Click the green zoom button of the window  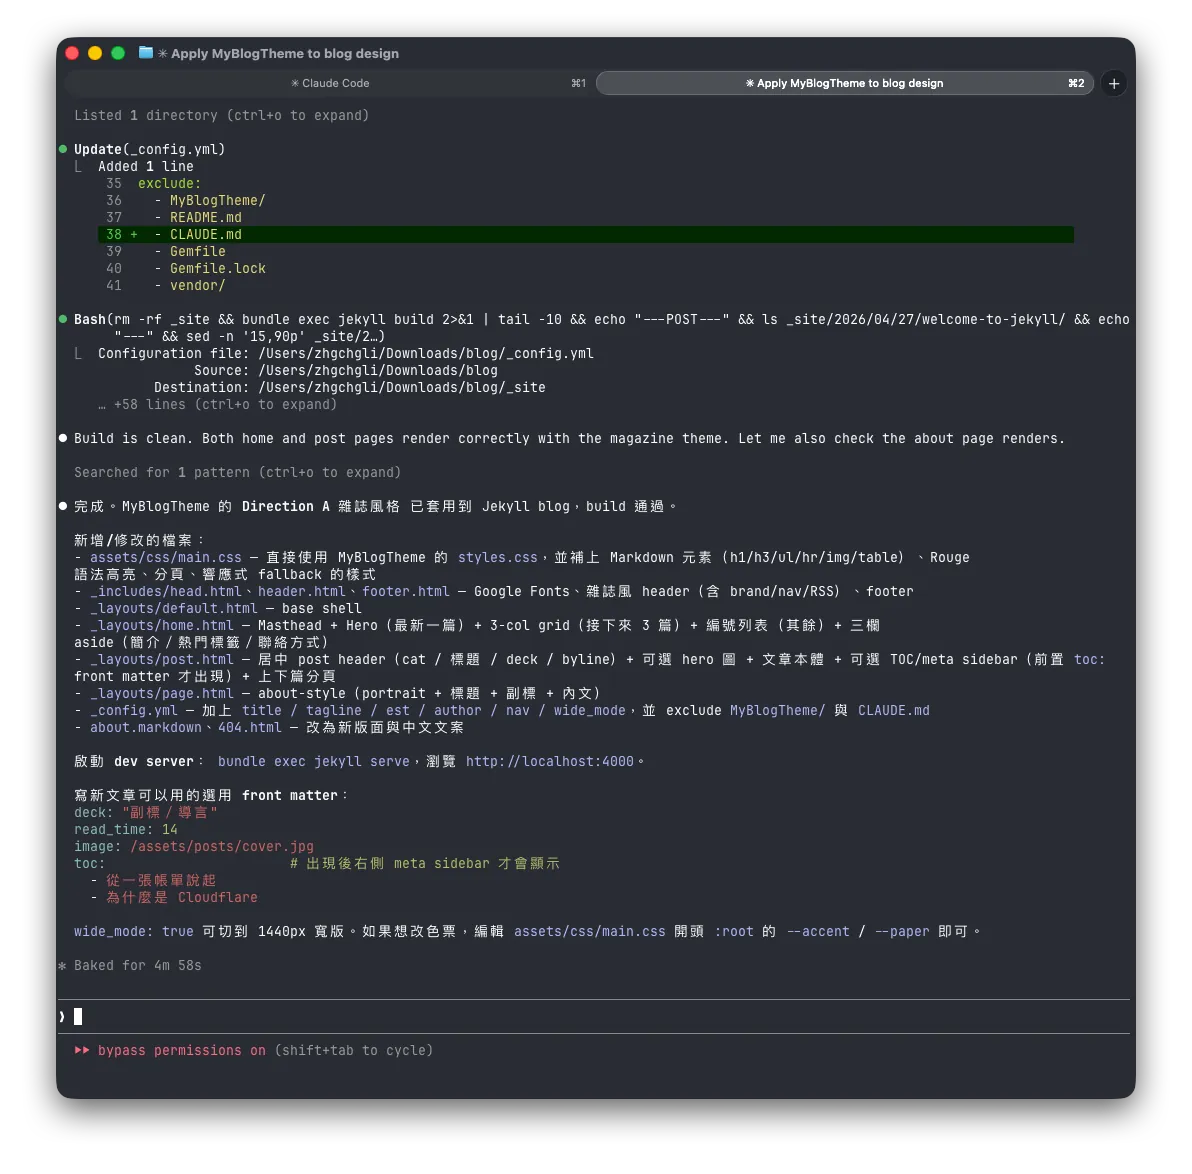[118, 53]
